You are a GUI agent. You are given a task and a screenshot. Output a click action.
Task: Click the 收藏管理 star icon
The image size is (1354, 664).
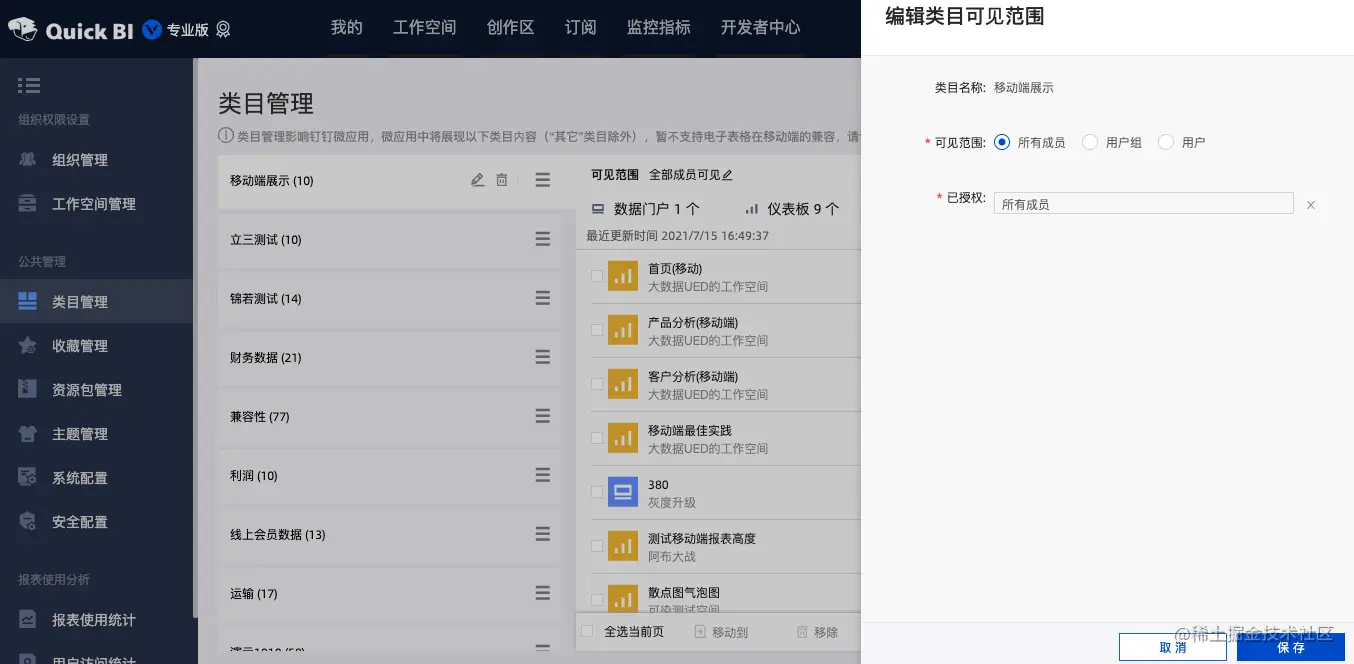tap(28, 345)
